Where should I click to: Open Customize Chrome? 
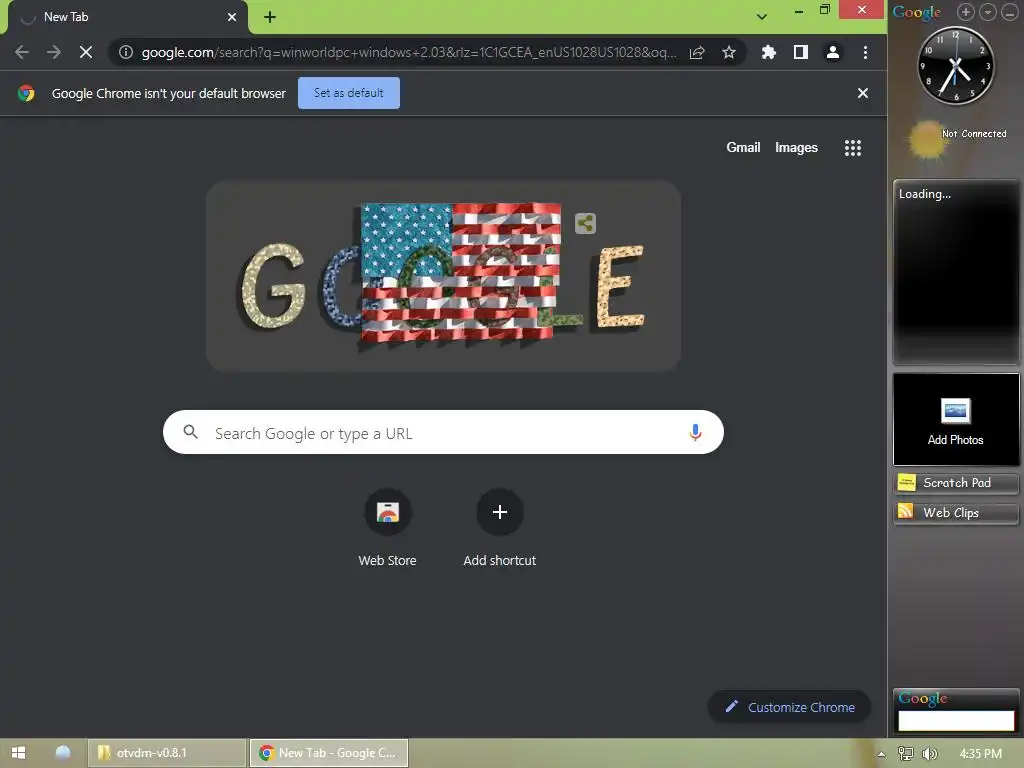click(790, 707)
